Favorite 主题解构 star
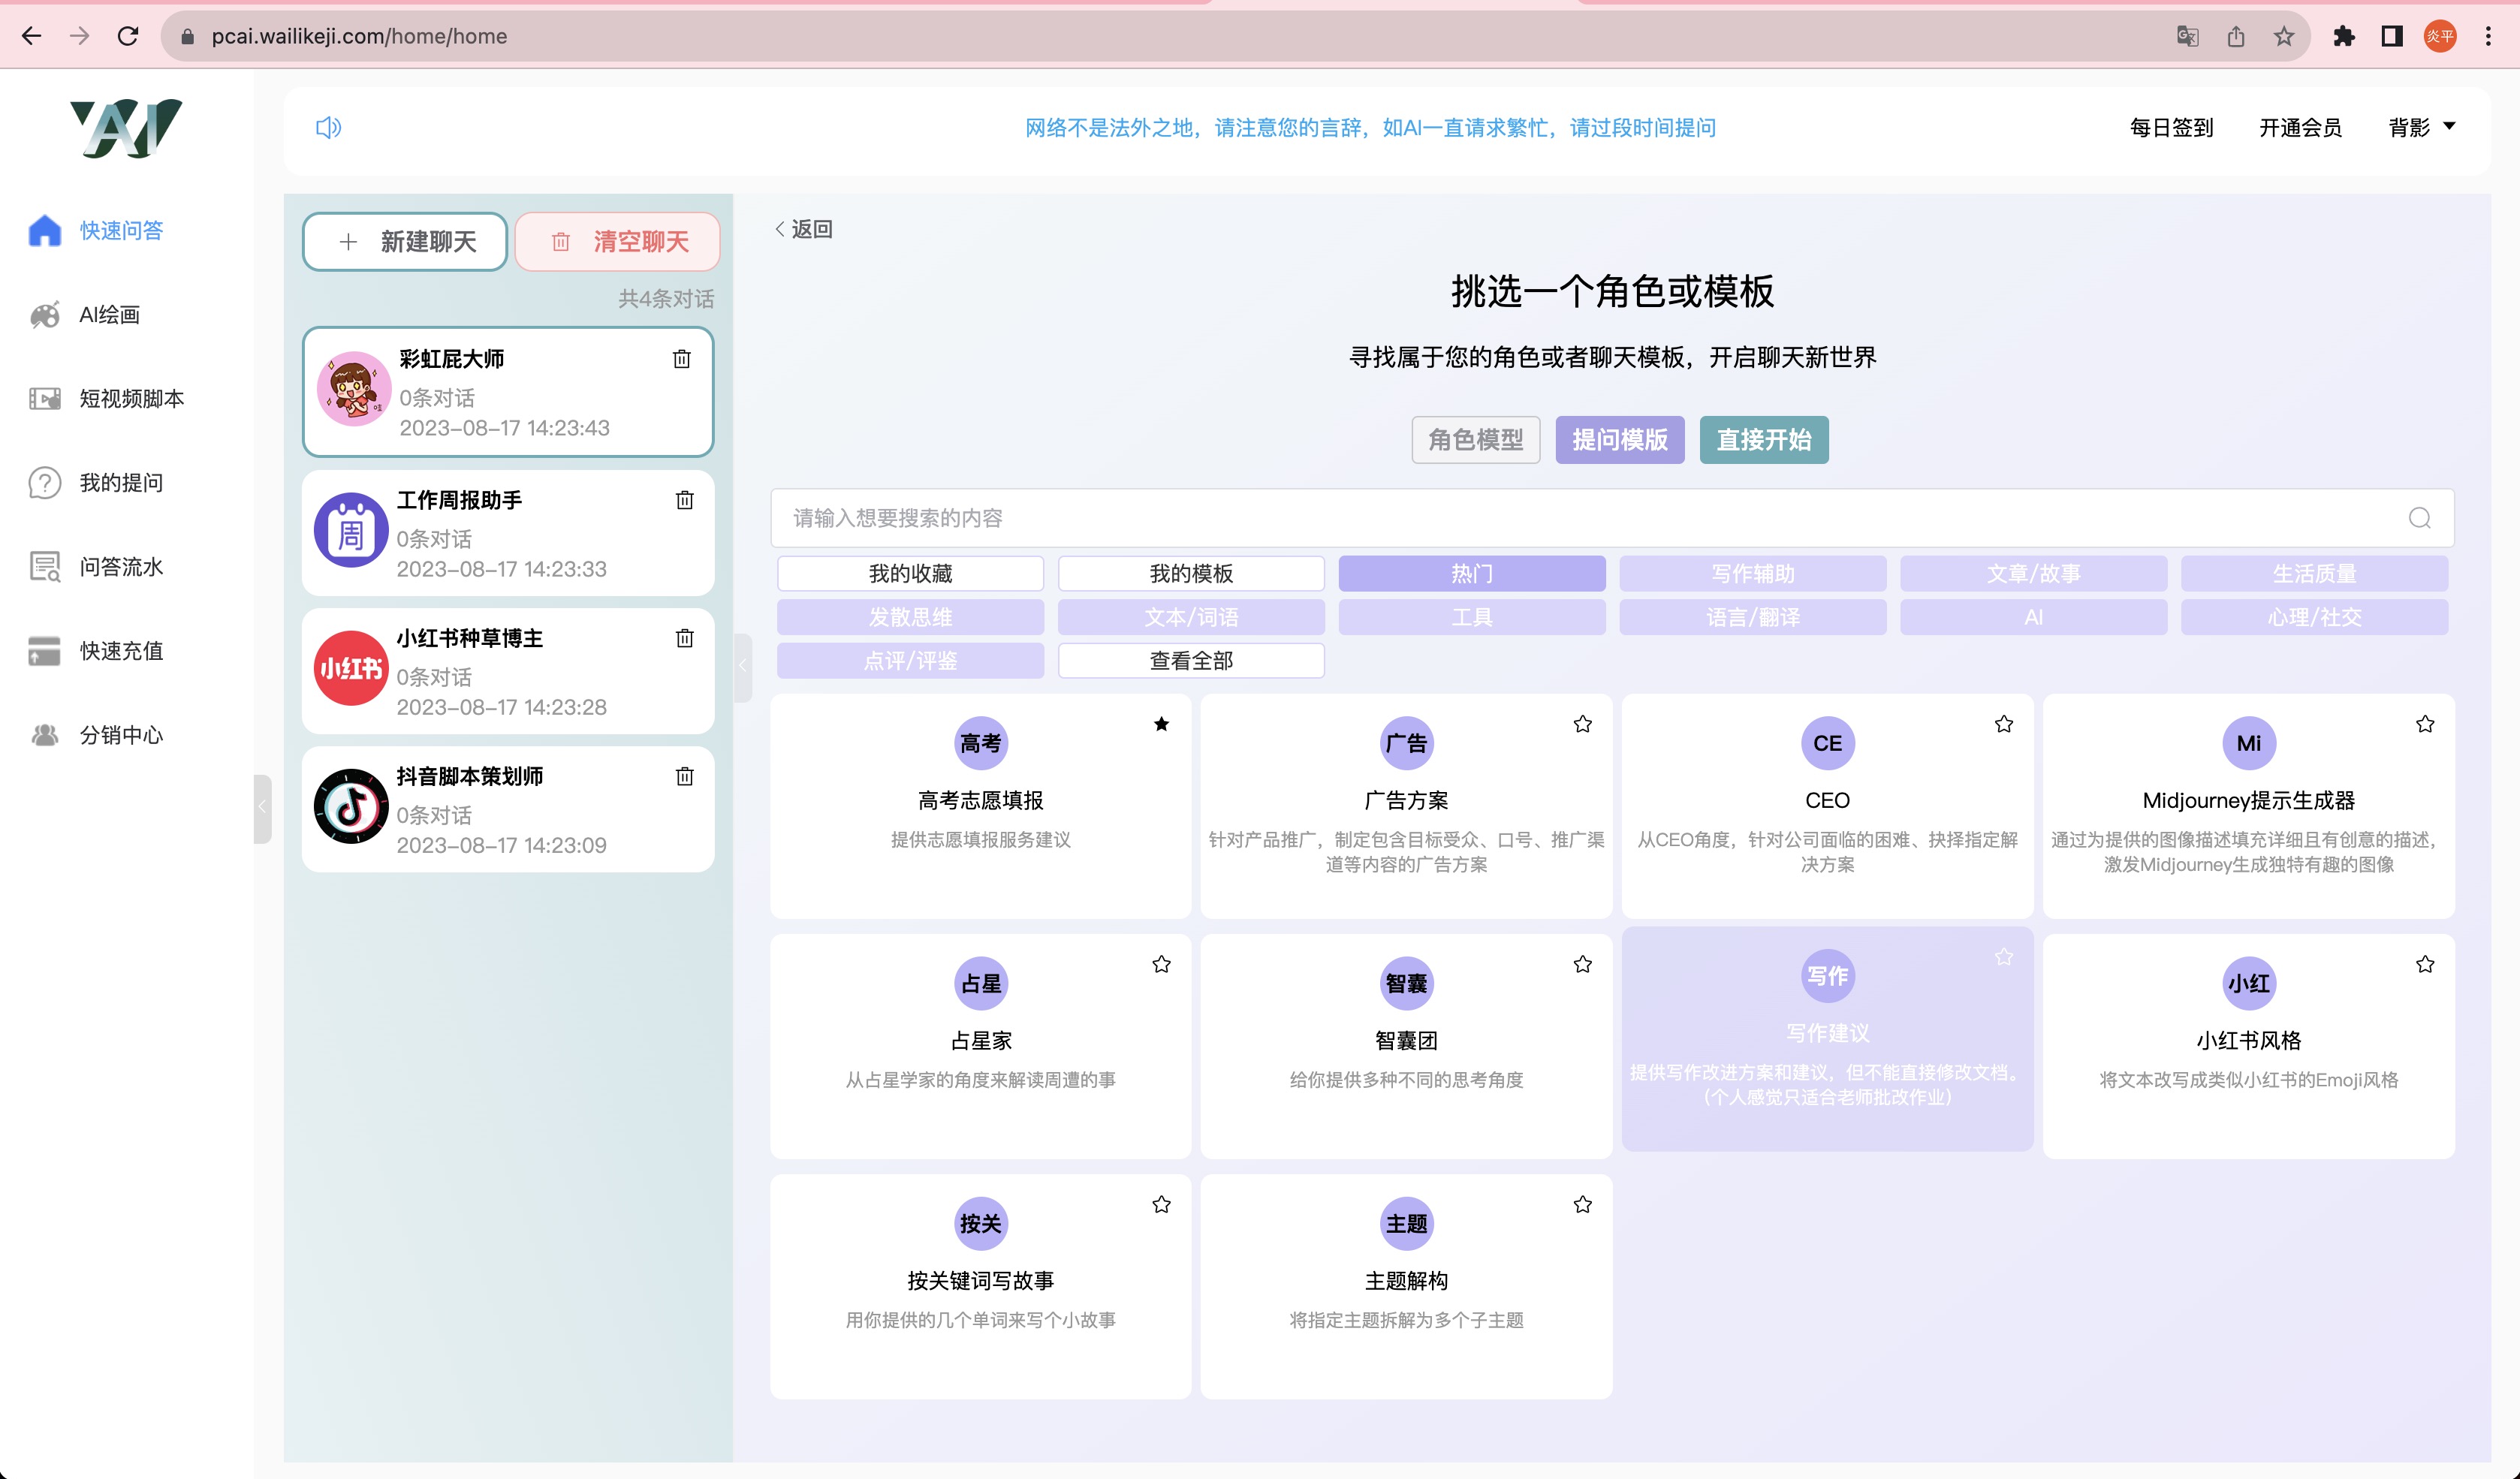This screenshot has height=1479, width=2520. (1583, 1205)
